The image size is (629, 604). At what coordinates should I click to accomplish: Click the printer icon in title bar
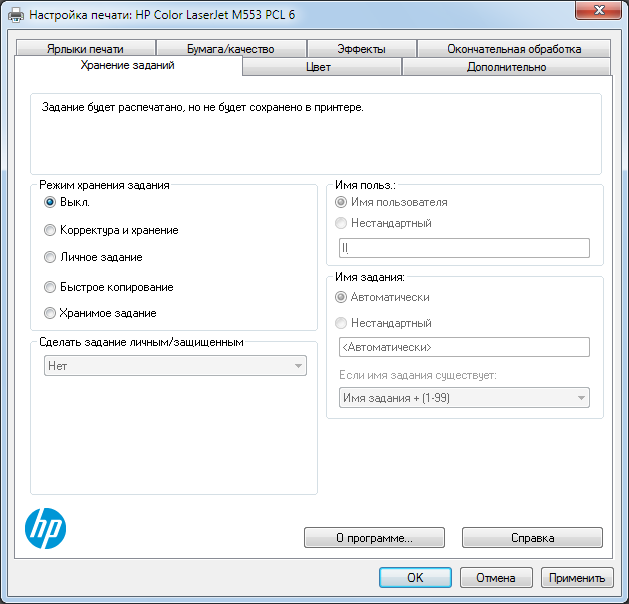(x=15, y=16)
